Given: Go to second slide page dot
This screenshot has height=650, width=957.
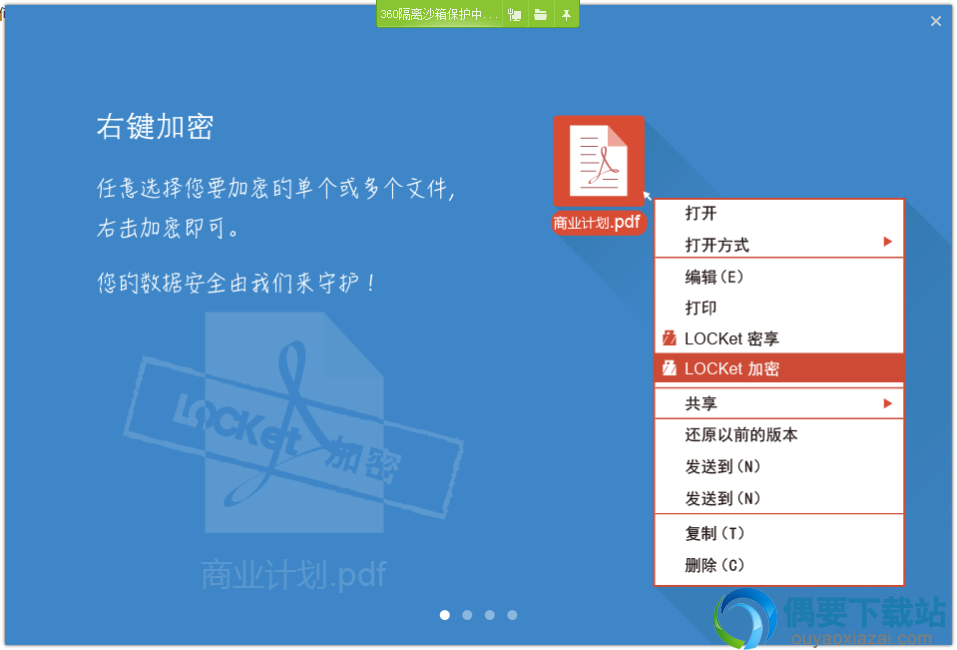Looking at the screenshot, I should click(468, 615).
